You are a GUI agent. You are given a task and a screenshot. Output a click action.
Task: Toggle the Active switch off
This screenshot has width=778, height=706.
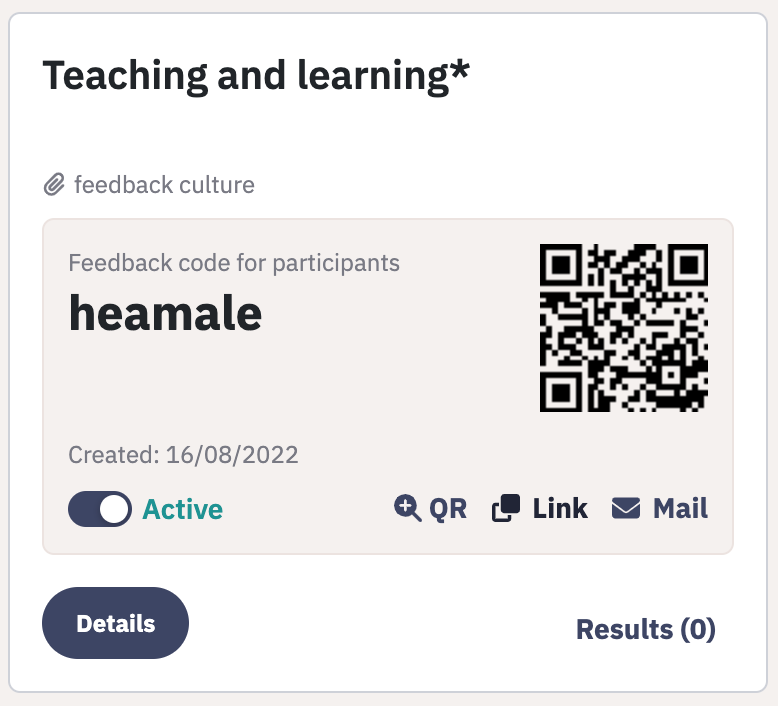(x=100, y=509)
